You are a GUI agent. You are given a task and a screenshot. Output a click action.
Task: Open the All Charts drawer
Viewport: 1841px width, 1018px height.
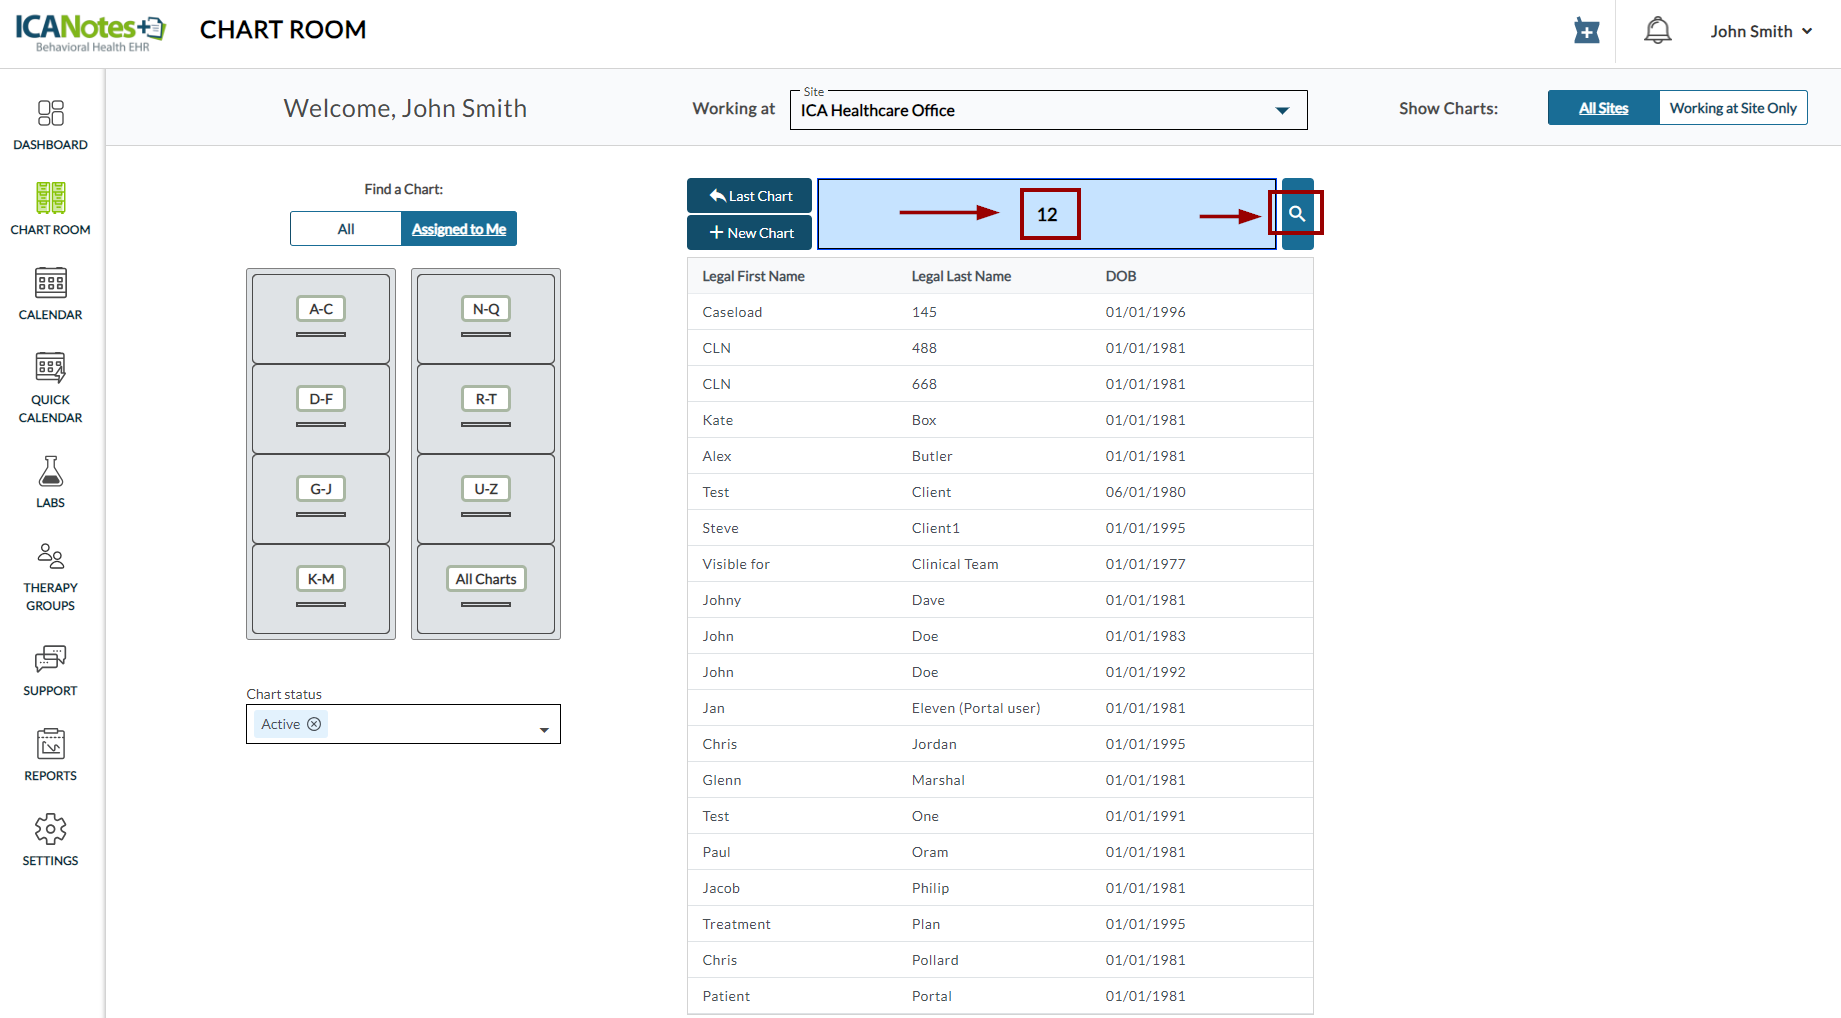[x=486, y=588]
